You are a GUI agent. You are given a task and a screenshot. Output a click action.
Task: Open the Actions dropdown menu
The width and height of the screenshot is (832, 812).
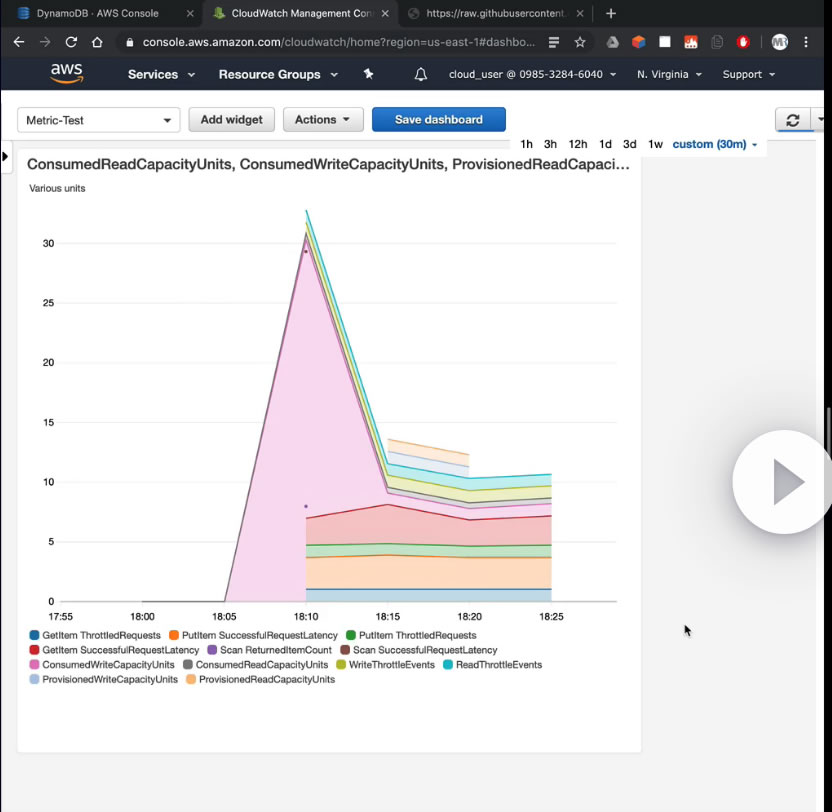[x=322, y=120]
